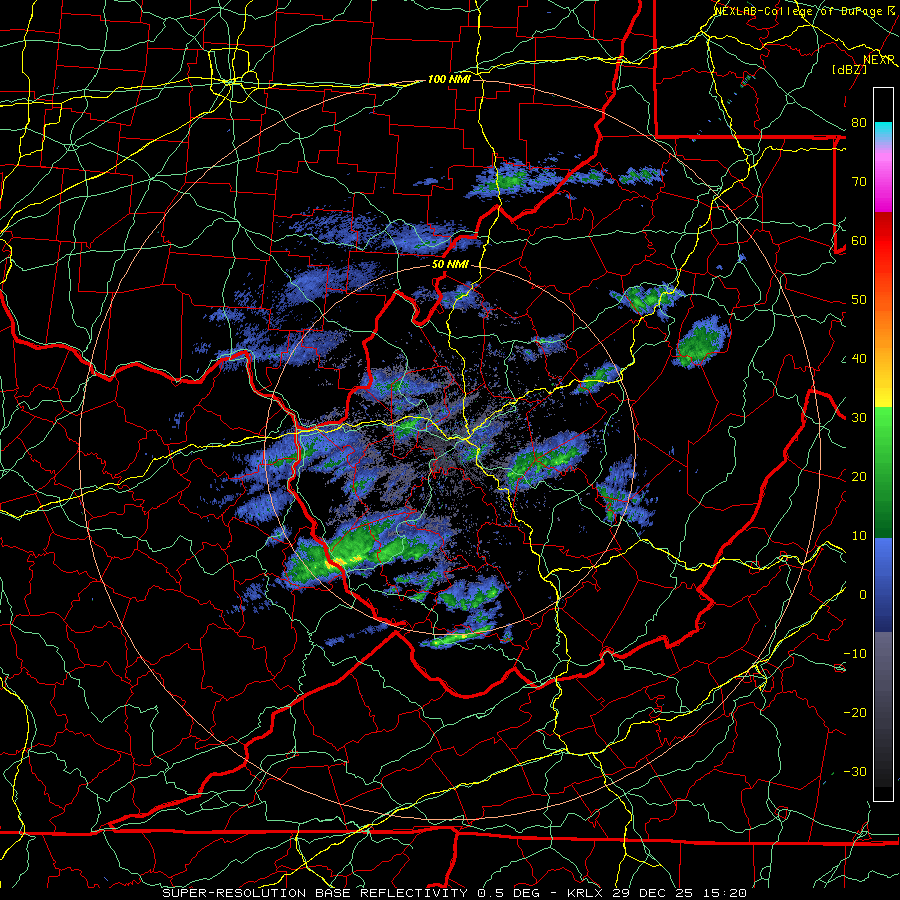Viewport: 900px width, 900px height.
Task: Click the cyan top segment of color bar
Action: [883, 131]
